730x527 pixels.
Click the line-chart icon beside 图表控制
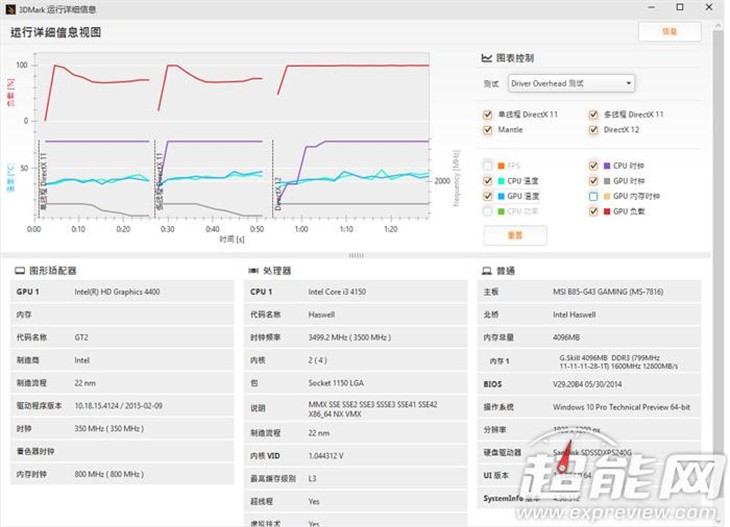coord(487,58)
